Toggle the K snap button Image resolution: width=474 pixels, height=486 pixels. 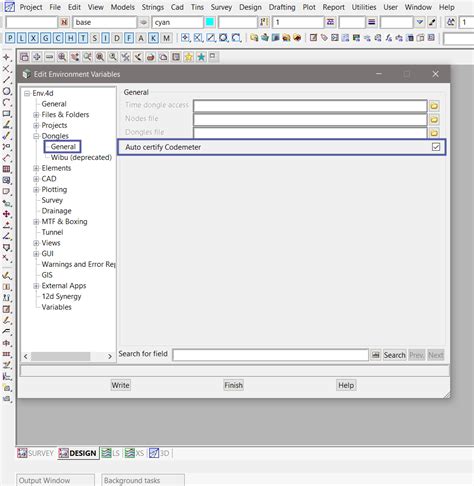pos(153,38)
